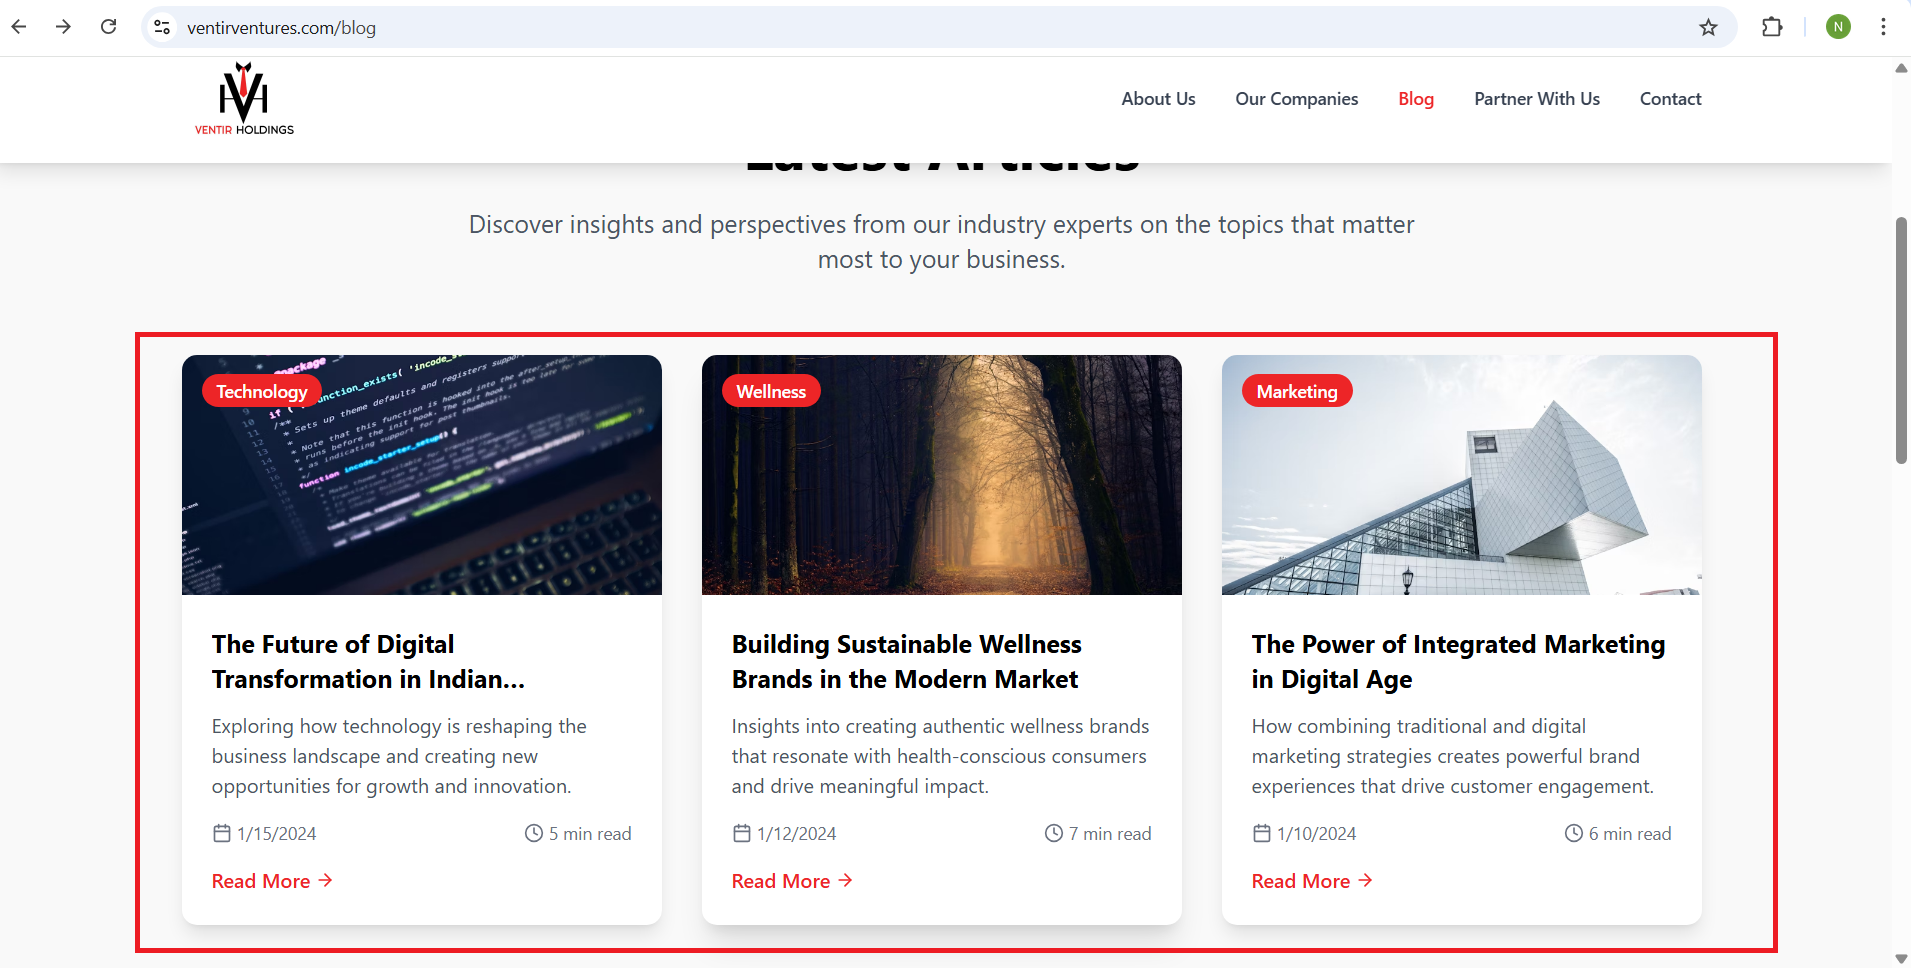The width and height of the screenshot is (1911, 968).
Task: Click the Ventir Holdings logo
Action: [244, 99]
